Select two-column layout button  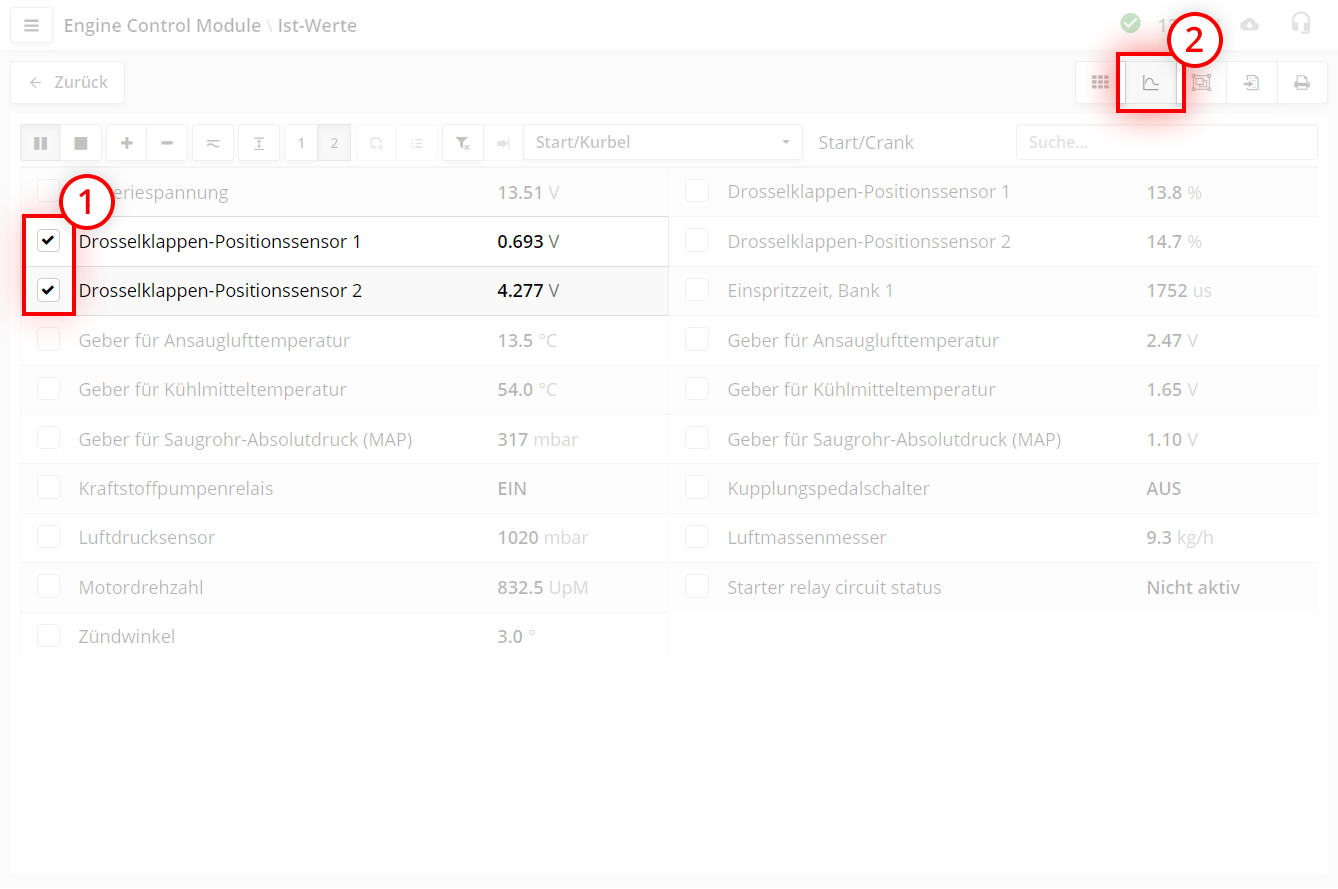tap(334, 143)
